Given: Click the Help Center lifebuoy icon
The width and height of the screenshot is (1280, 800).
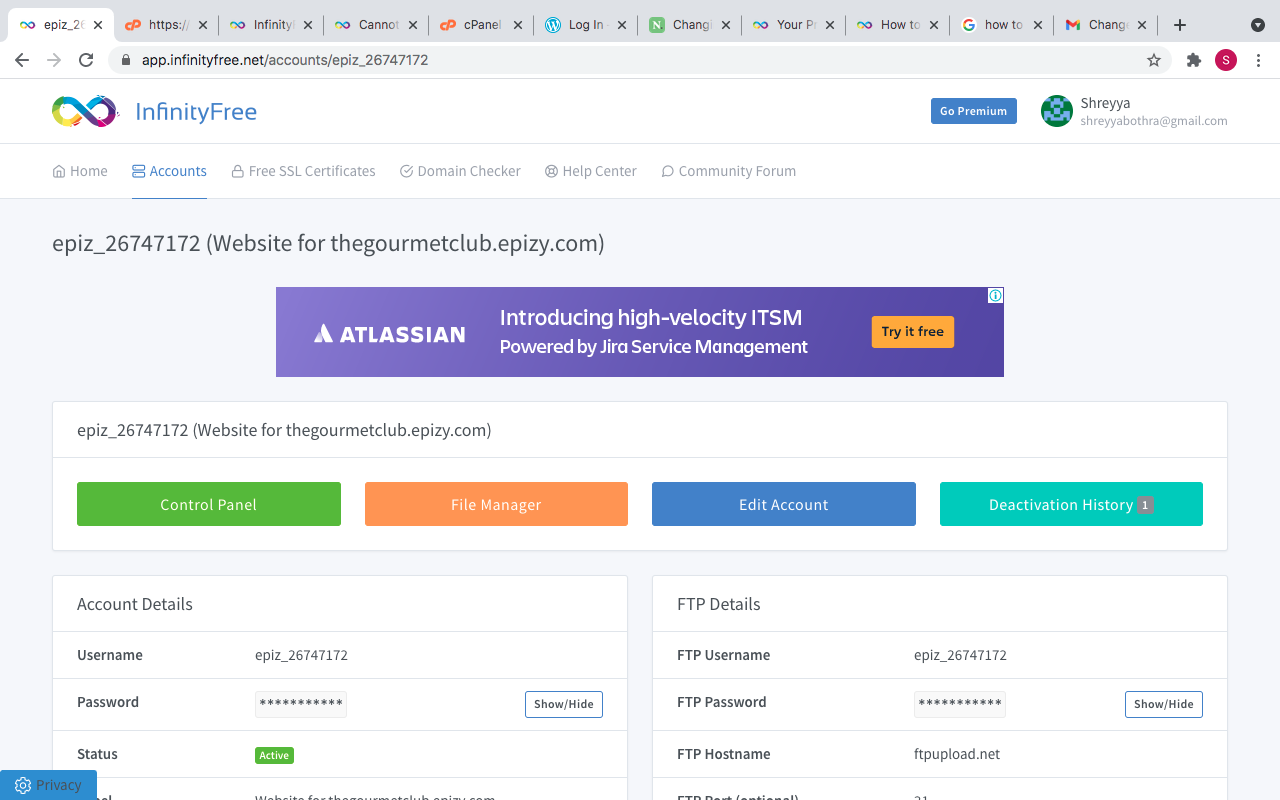Looking at the screenshot, I should pos(550,171).
